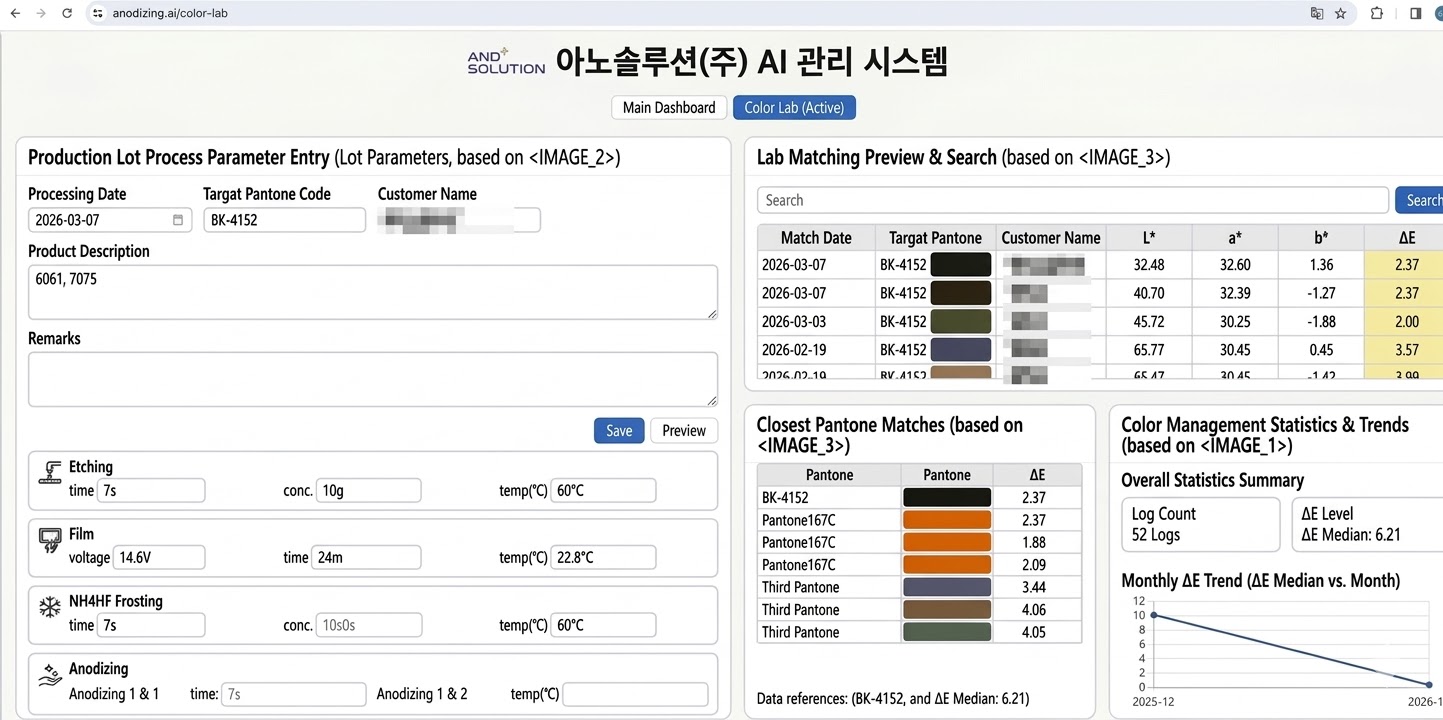This screenshot has width=1443, height=720.
Task: Click the NH4HF Frosting snowflake icon
Action: point(49,607)
